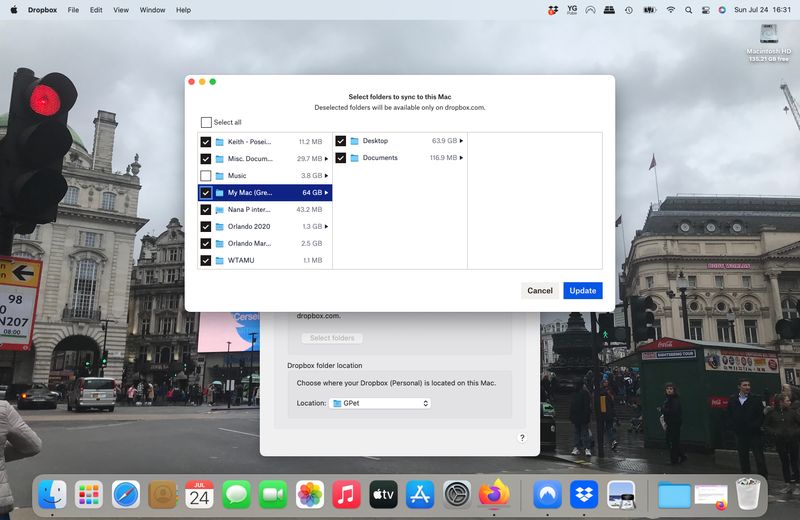This screenshot has height=520, width=800.
Task: Click the Macintosh HD drive icon
Action: point(768,35)
